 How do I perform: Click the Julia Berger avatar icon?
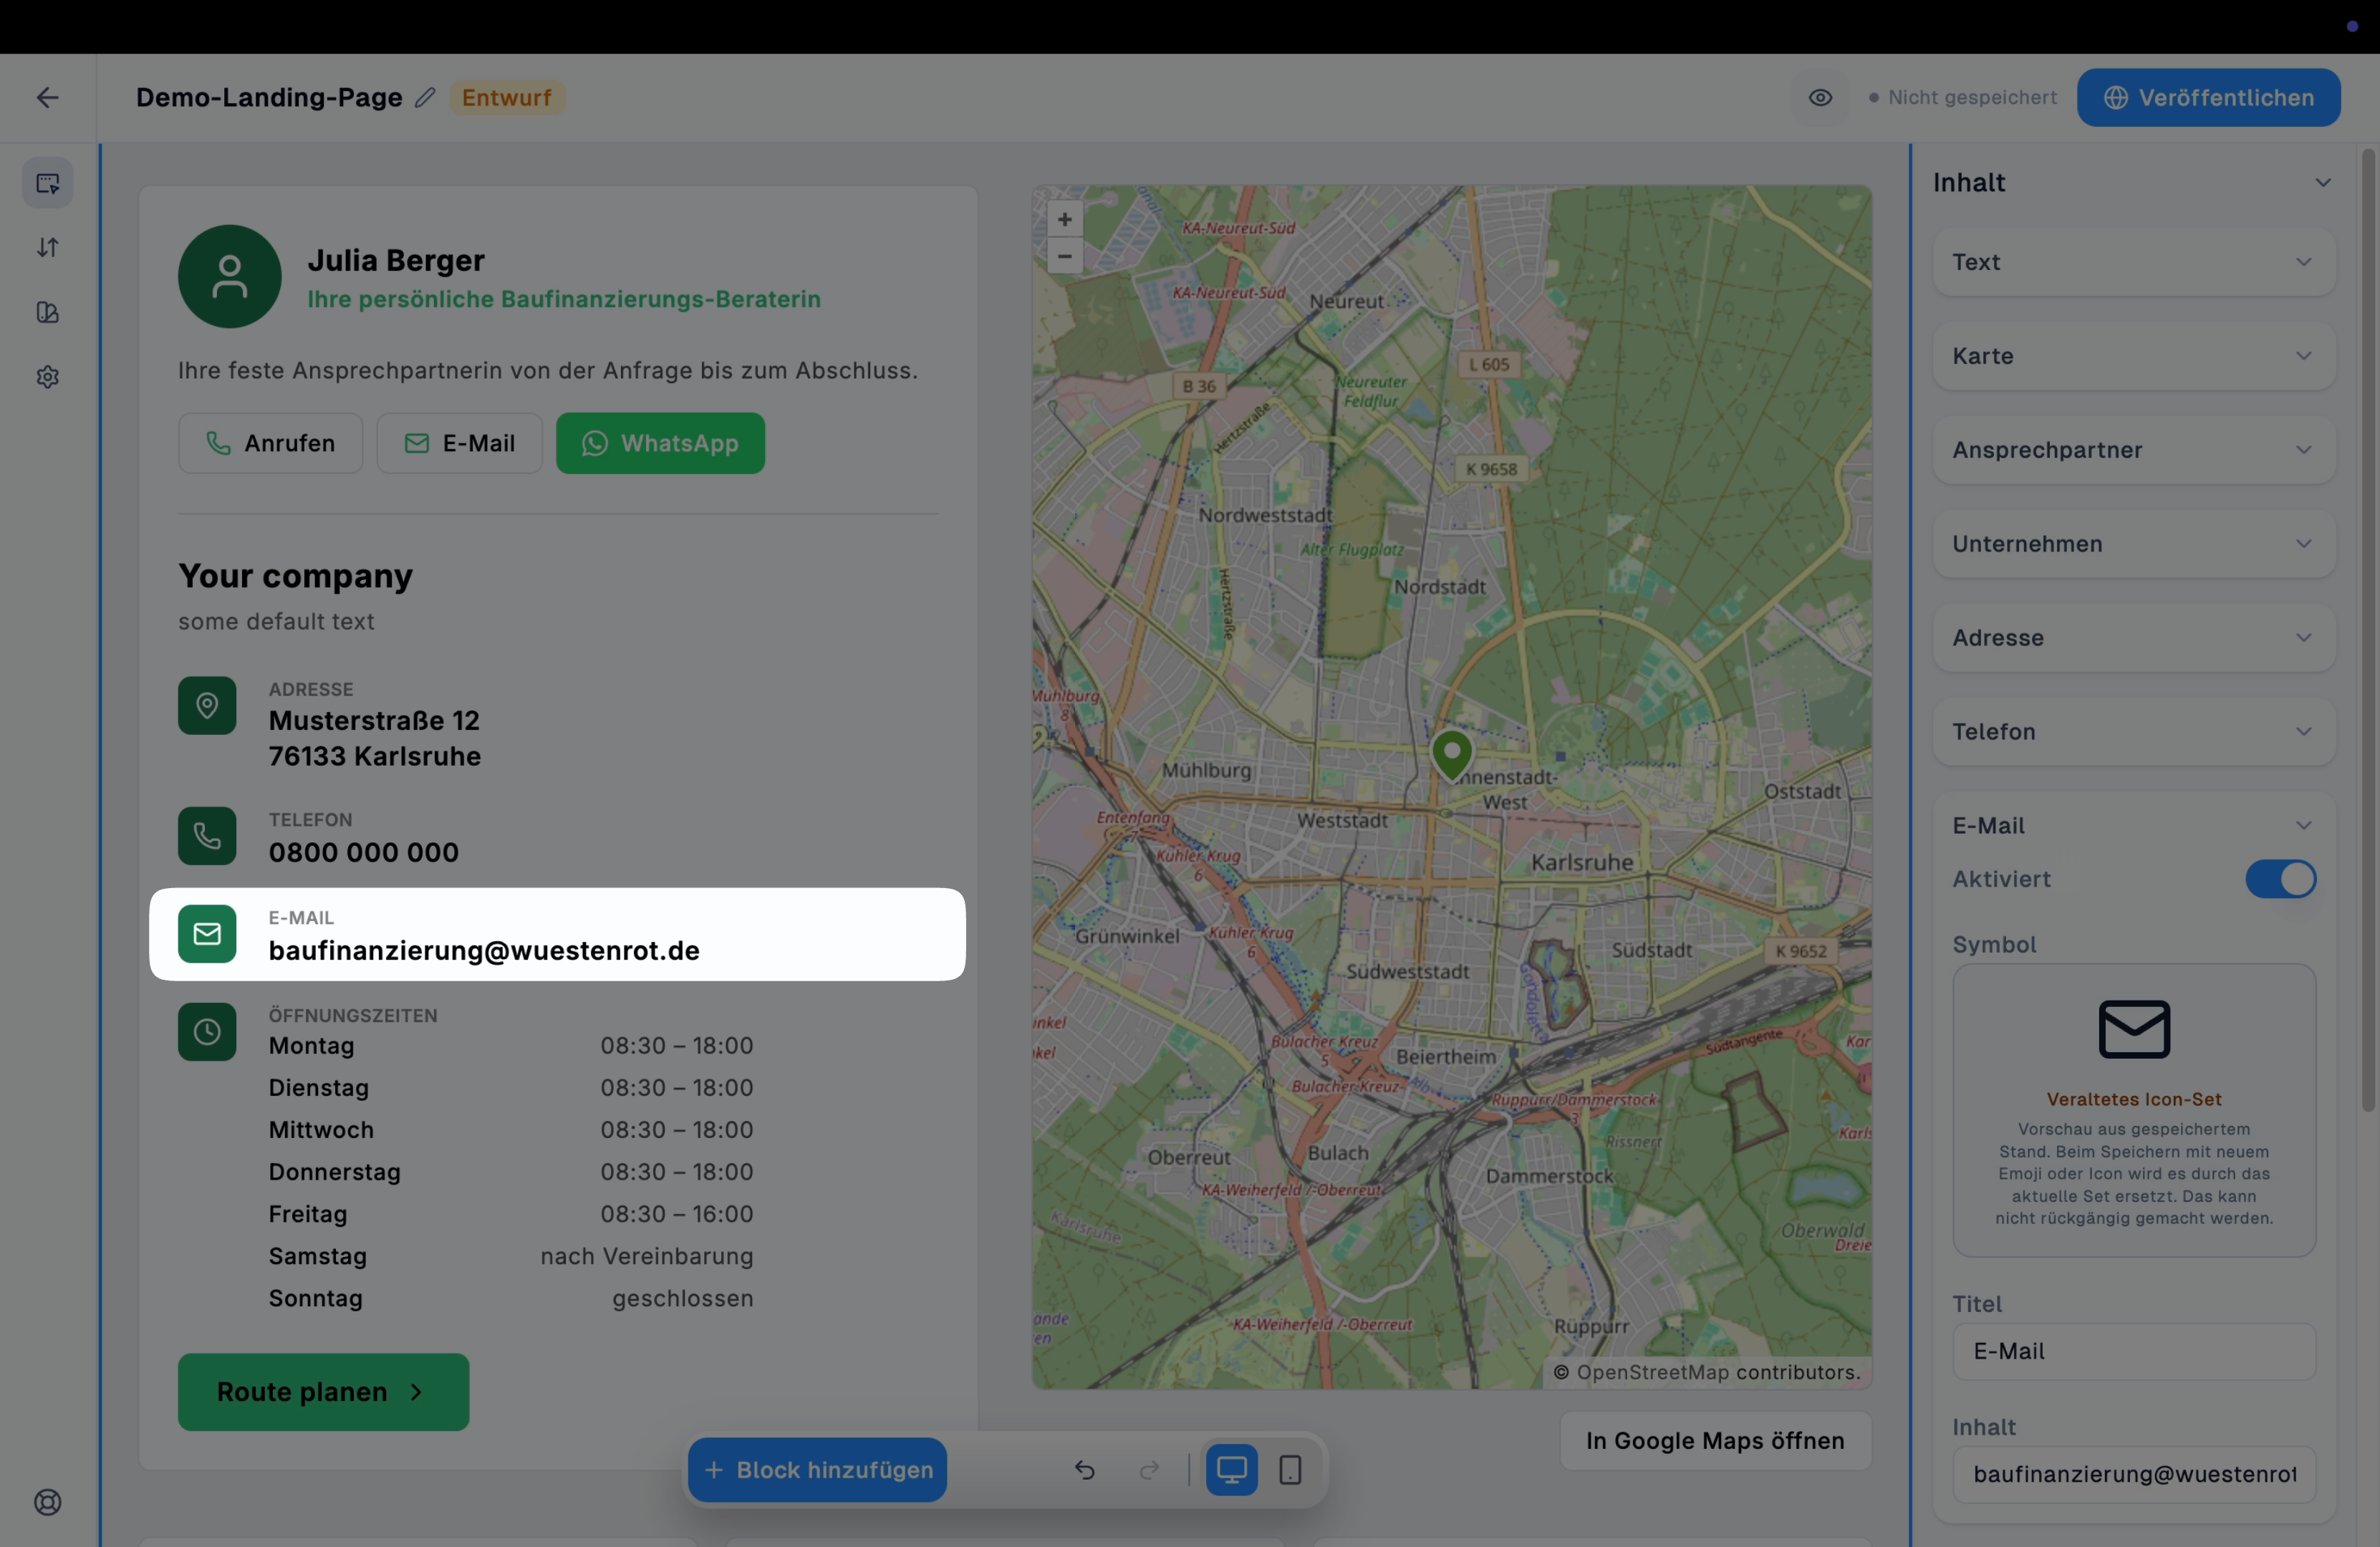pos(229,277)
